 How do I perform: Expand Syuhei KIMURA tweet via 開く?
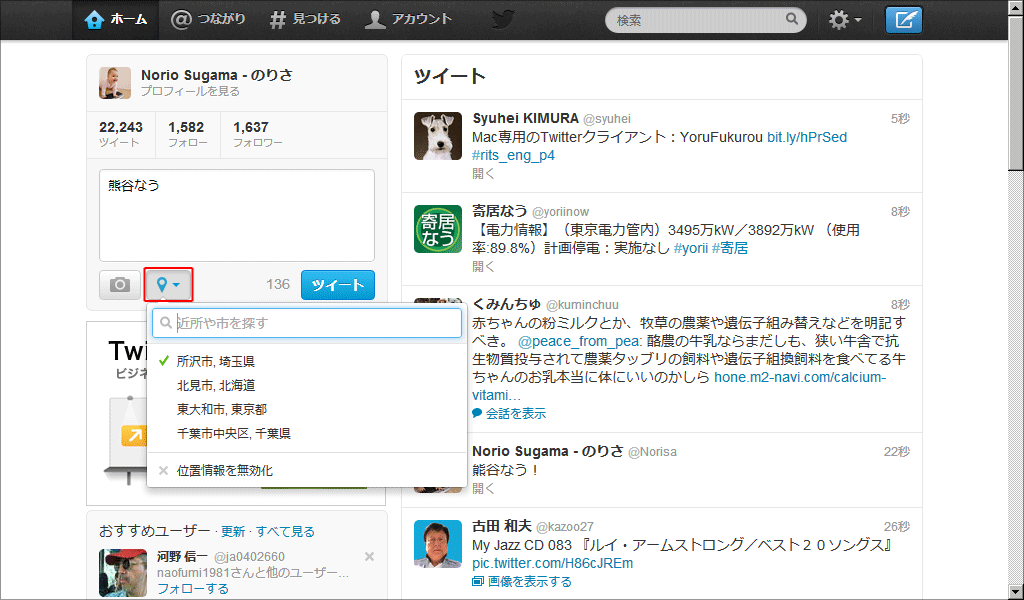click(483, 174)
